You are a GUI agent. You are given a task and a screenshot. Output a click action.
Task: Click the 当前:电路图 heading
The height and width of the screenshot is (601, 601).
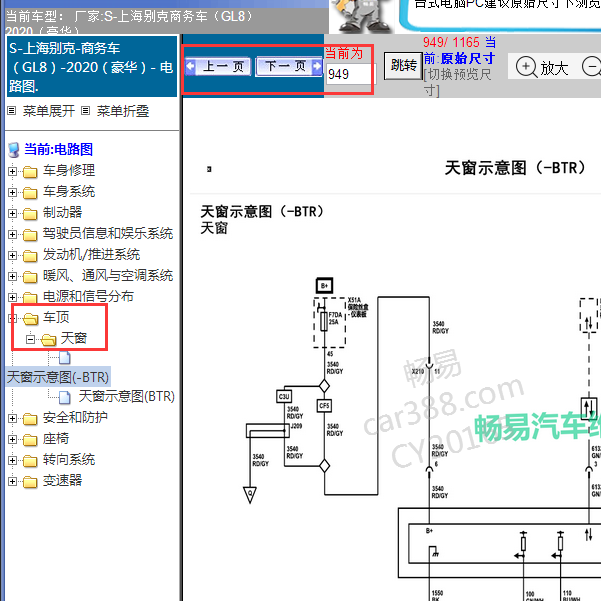click(x=58, y=149)
